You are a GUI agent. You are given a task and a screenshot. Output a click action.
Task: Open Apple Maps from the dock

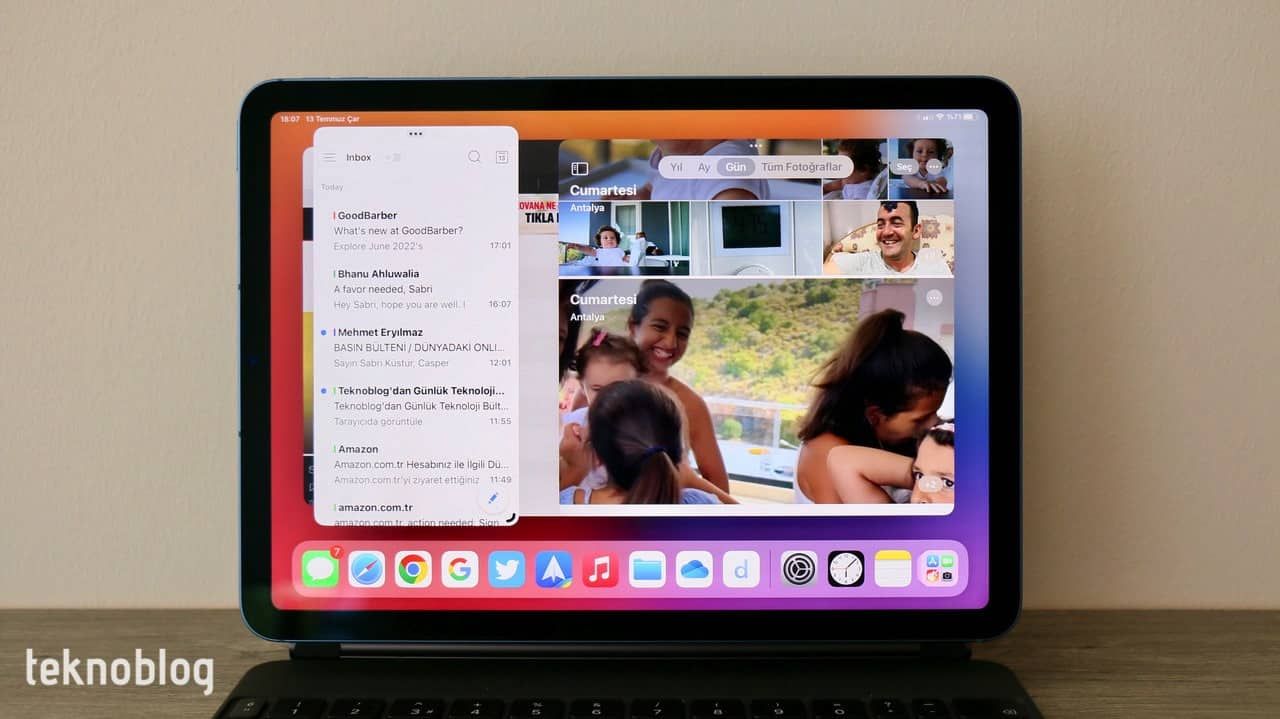553,569
